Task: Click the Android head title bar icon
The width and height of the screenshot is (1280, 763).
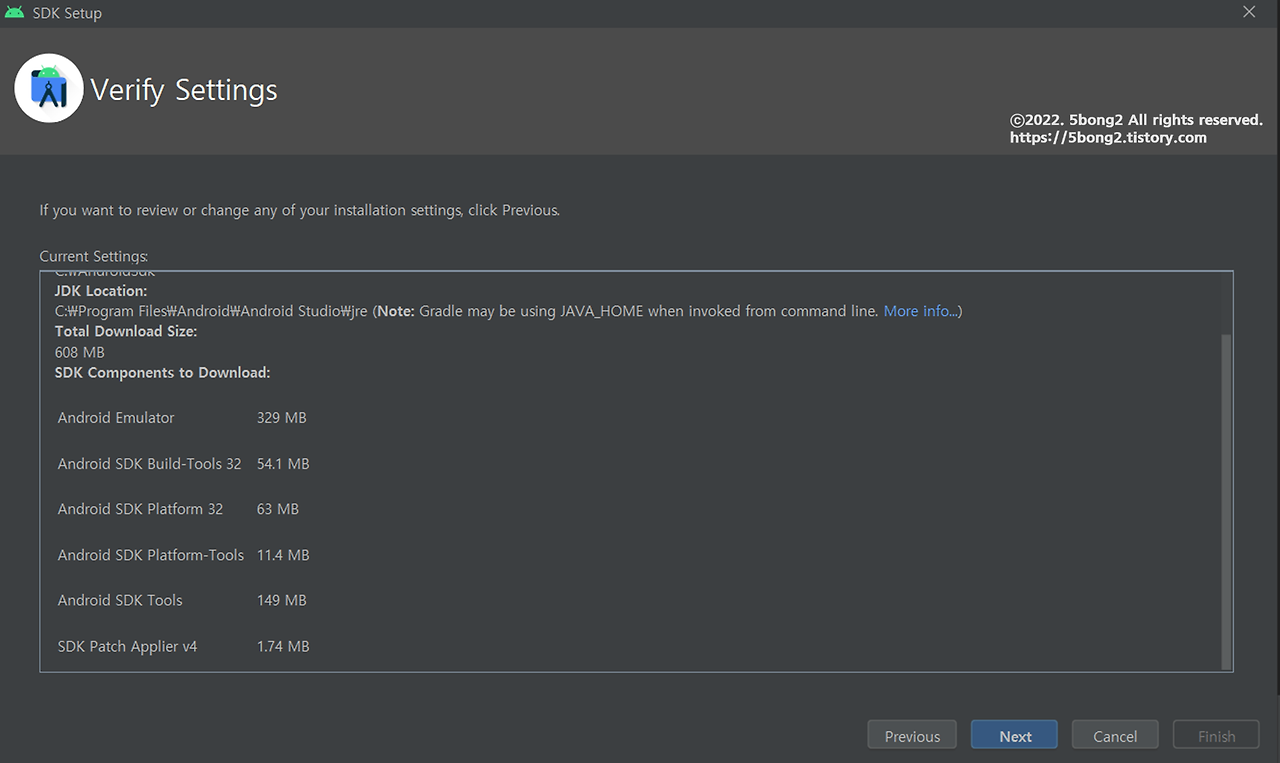Action: click(14, 13)
